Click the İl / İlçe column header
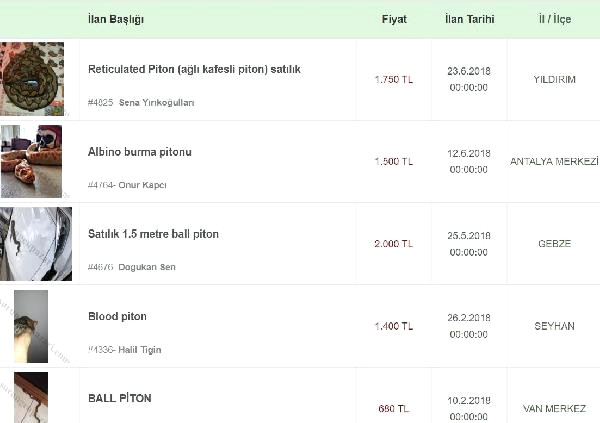600x423 pixels. pyautogui.click(x=555, y=20)
